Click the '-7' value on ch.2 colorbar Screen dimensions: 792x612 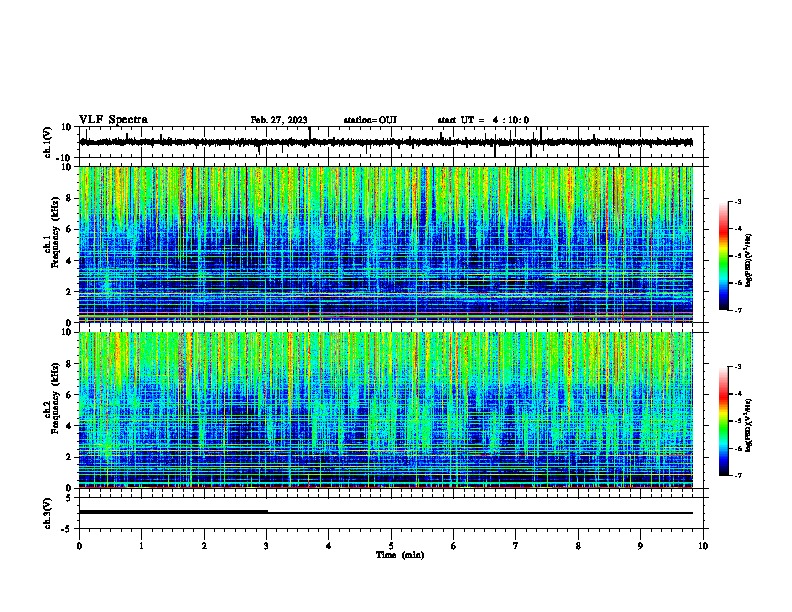pos(737,475)
